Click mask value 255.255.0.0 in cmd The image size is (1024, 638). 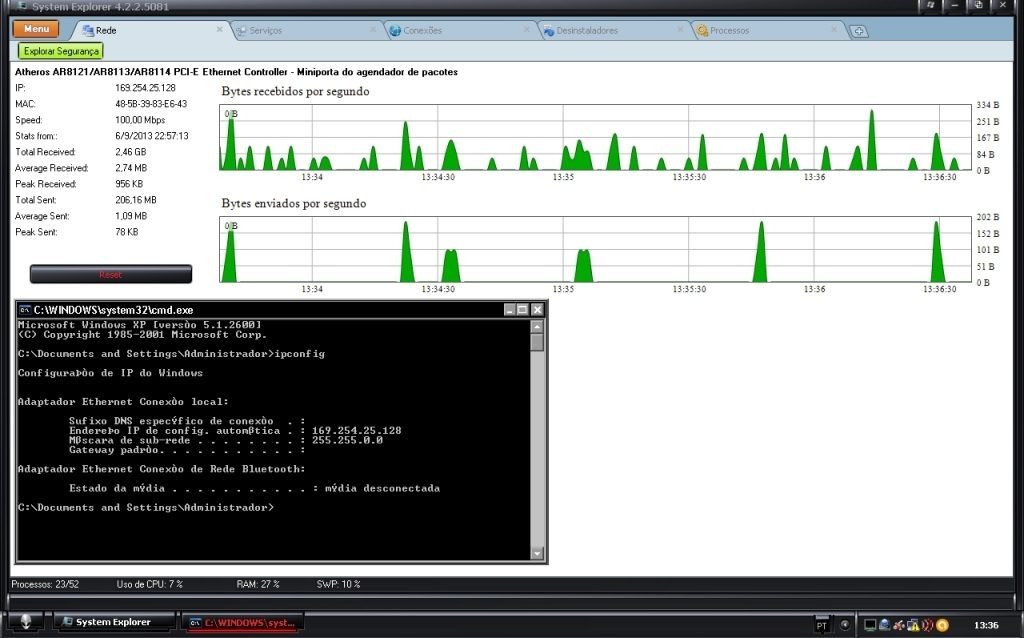347,440
